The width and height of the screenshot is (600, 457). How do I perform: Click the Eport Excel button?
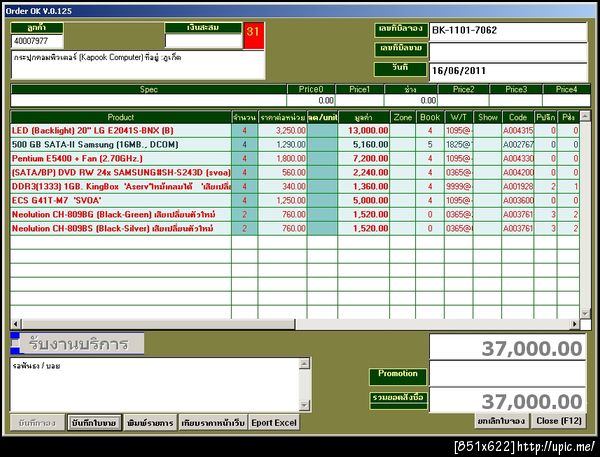274,423
